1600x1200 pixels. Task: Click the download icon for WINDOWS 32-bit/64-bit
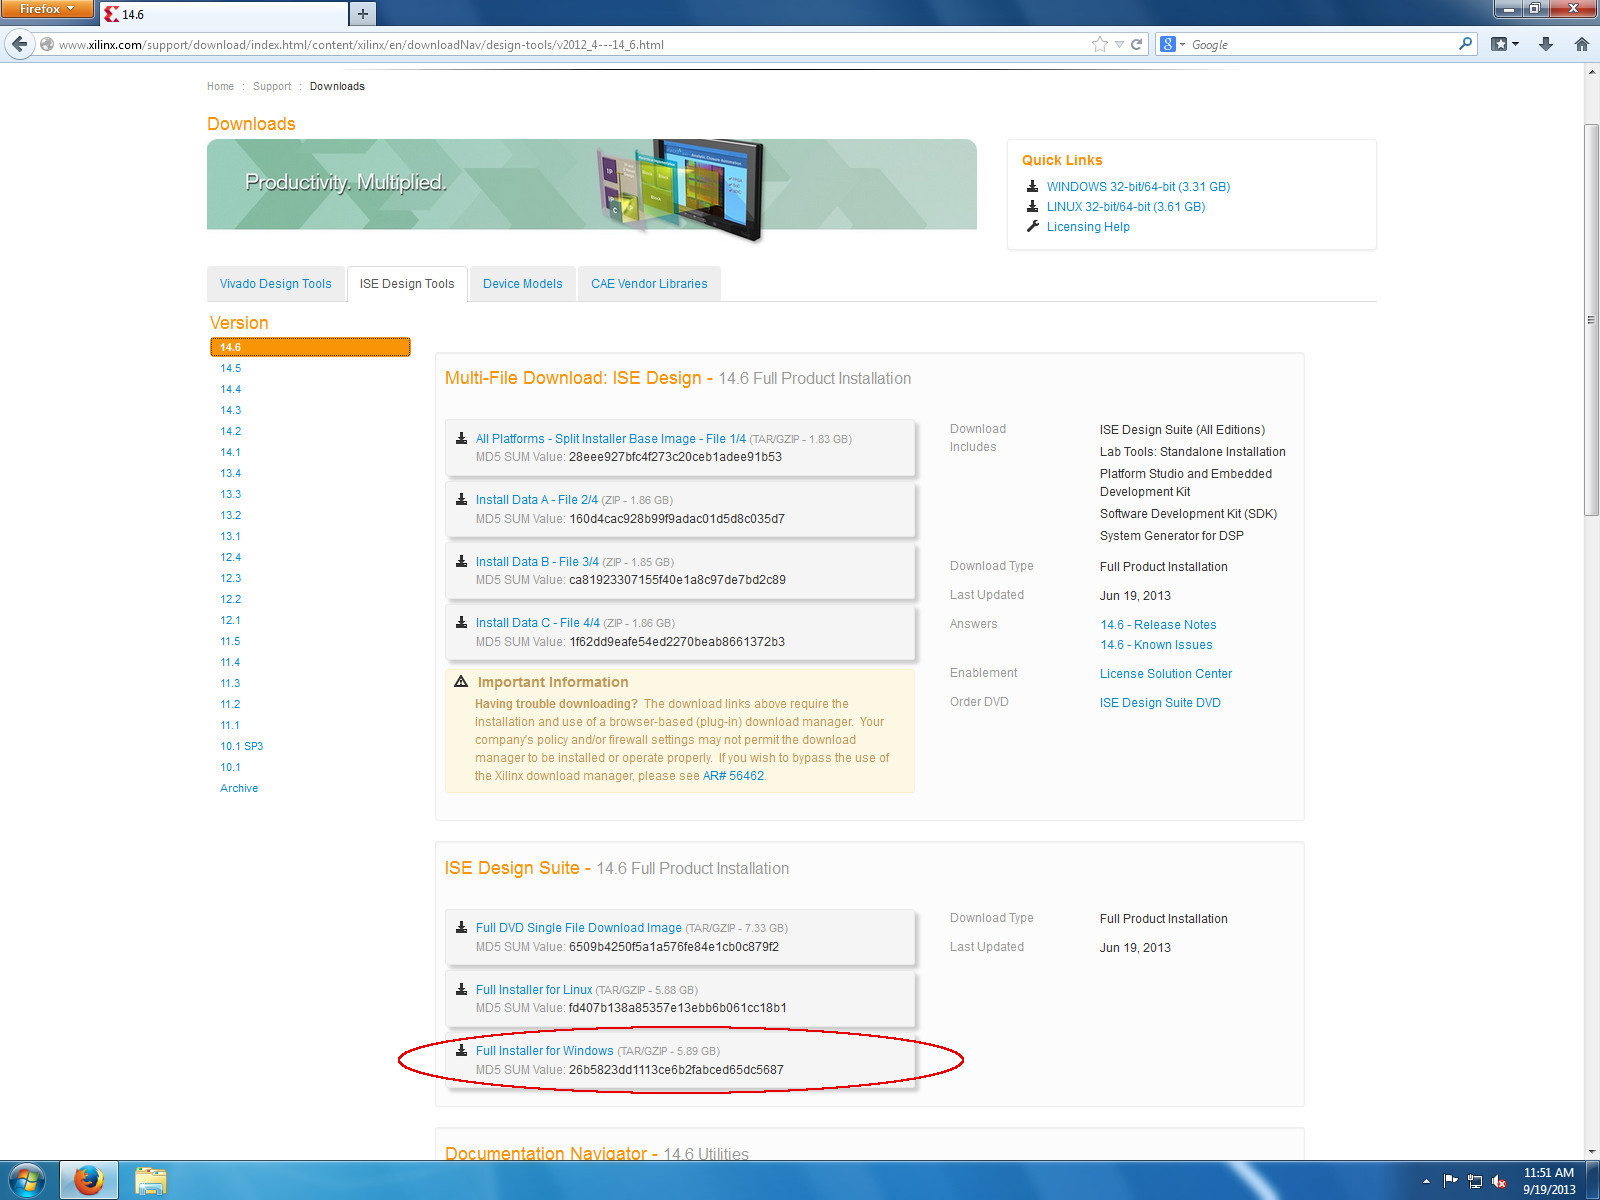tap(1031, 186)
